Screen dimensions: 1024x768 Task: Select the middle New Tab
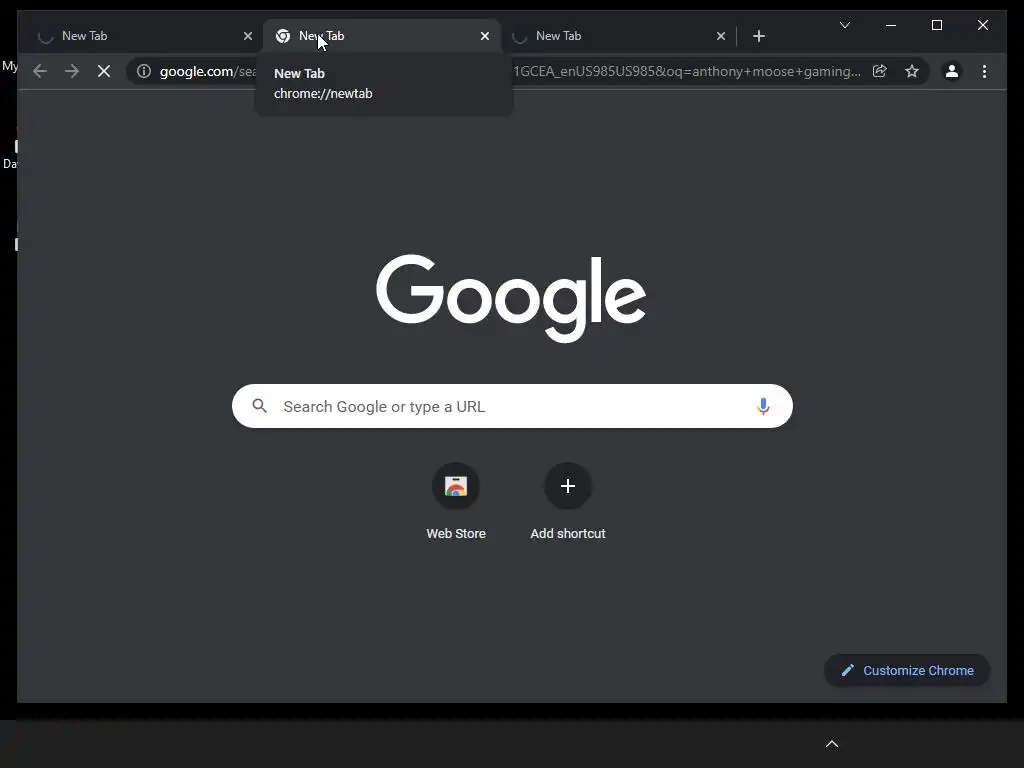(x=382, y=36)
